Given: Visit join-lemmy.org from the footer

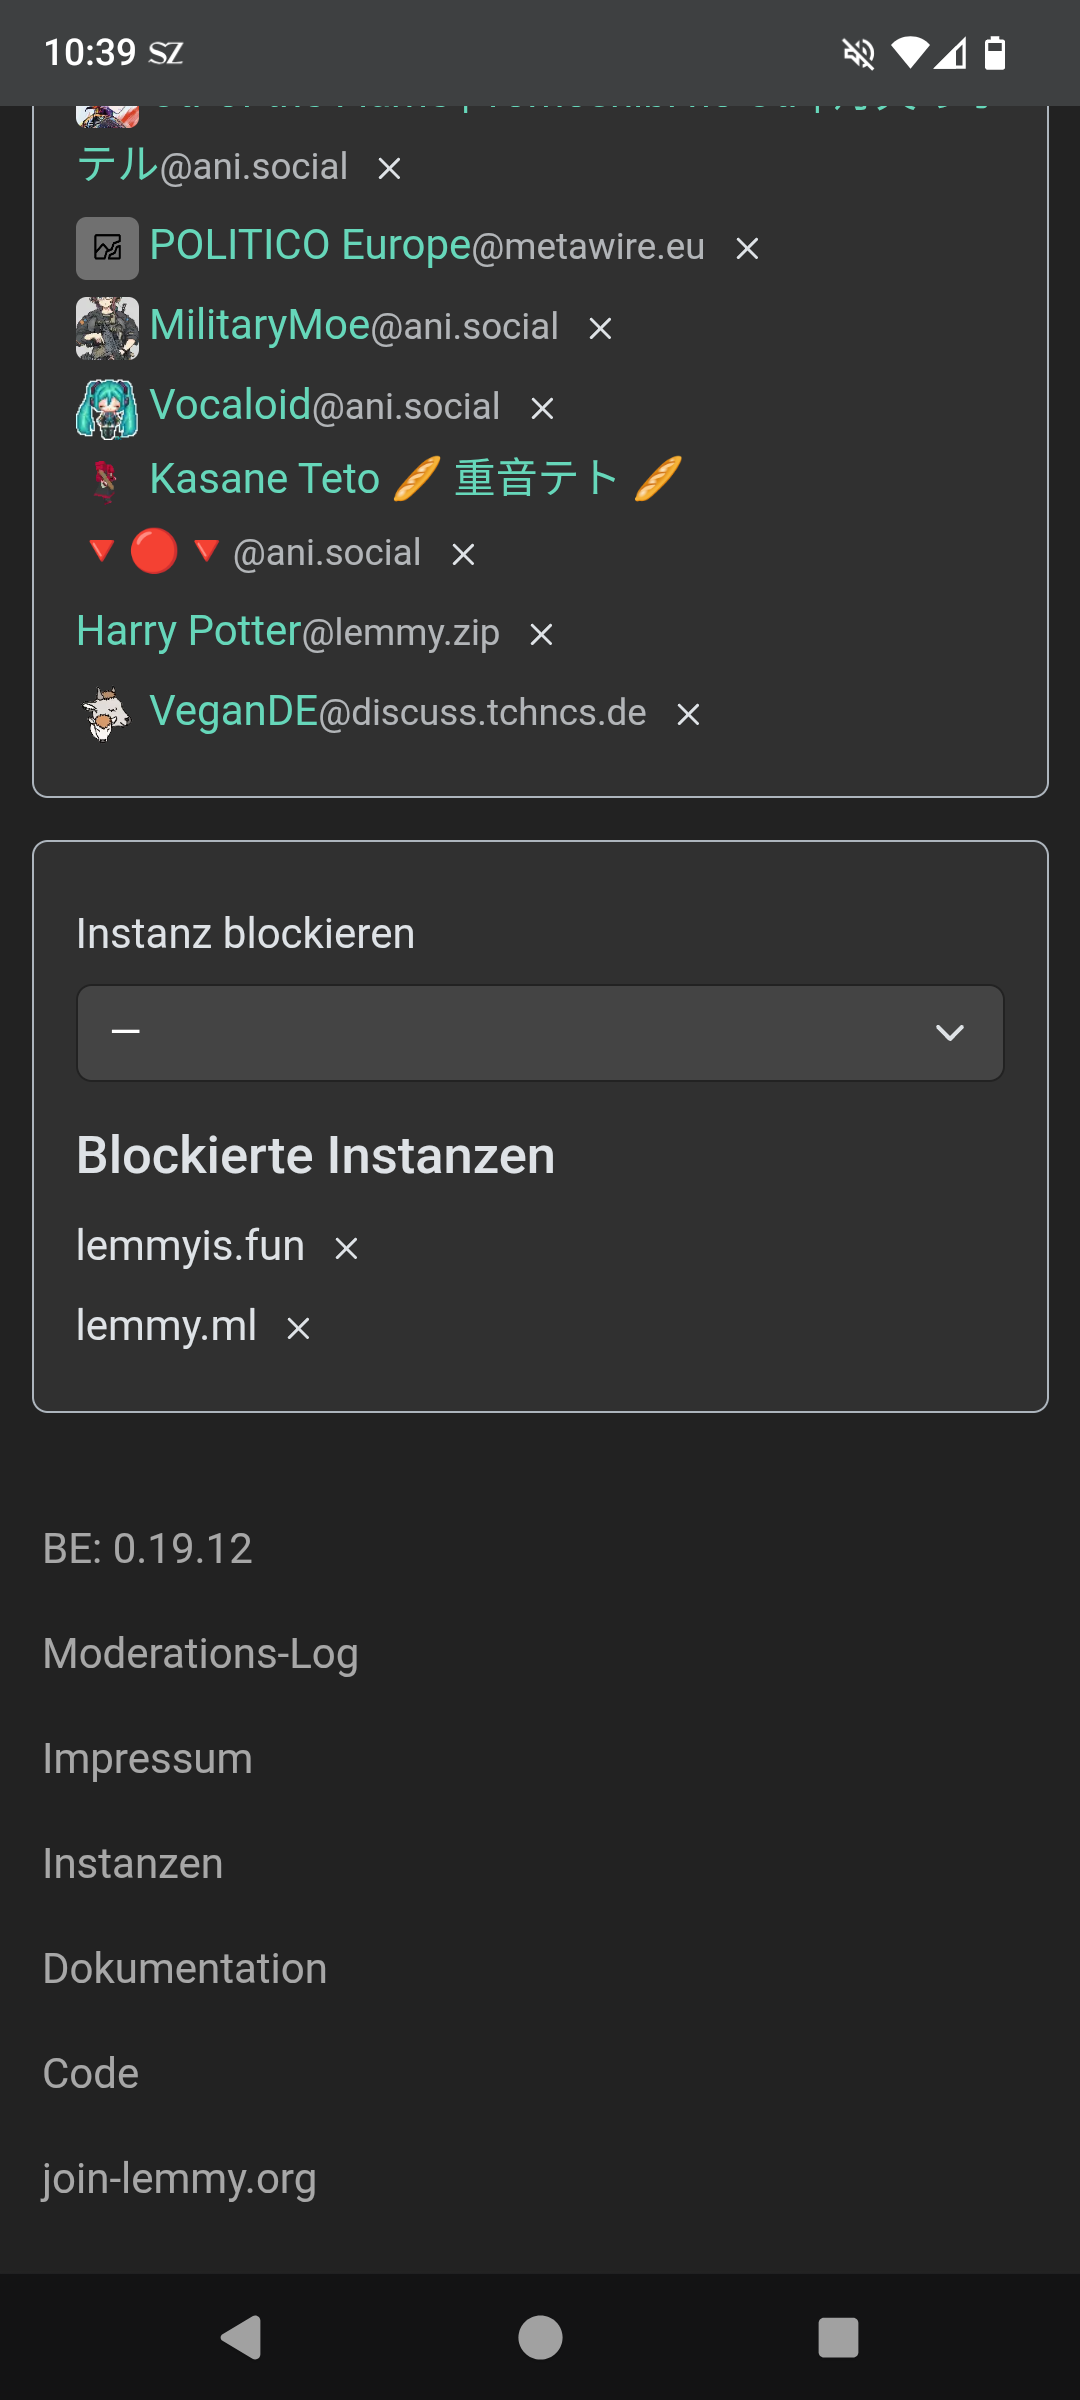Looking at the screenshot, I should click(x=180, y=2178).
